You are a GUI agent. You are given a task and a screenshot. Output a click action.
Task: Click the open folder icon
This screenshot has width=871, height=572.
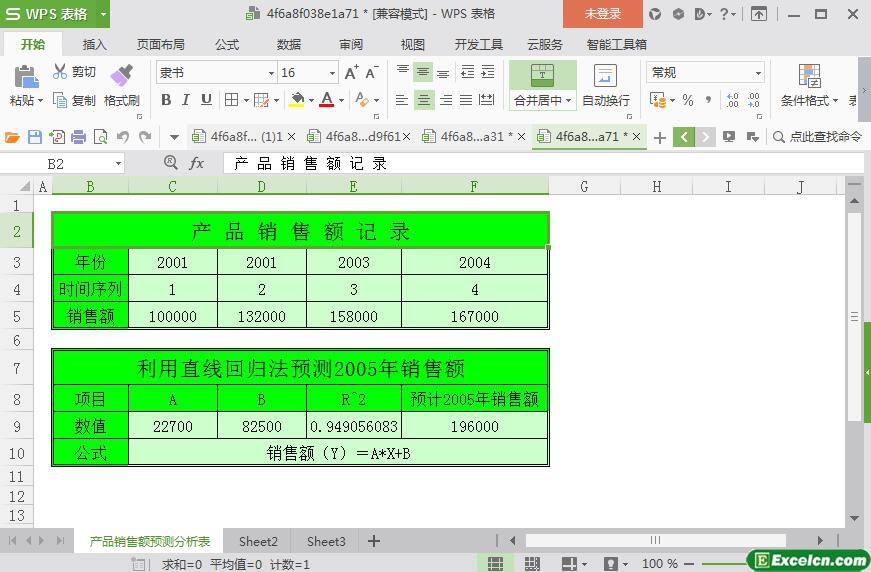[x=12, y=137]
